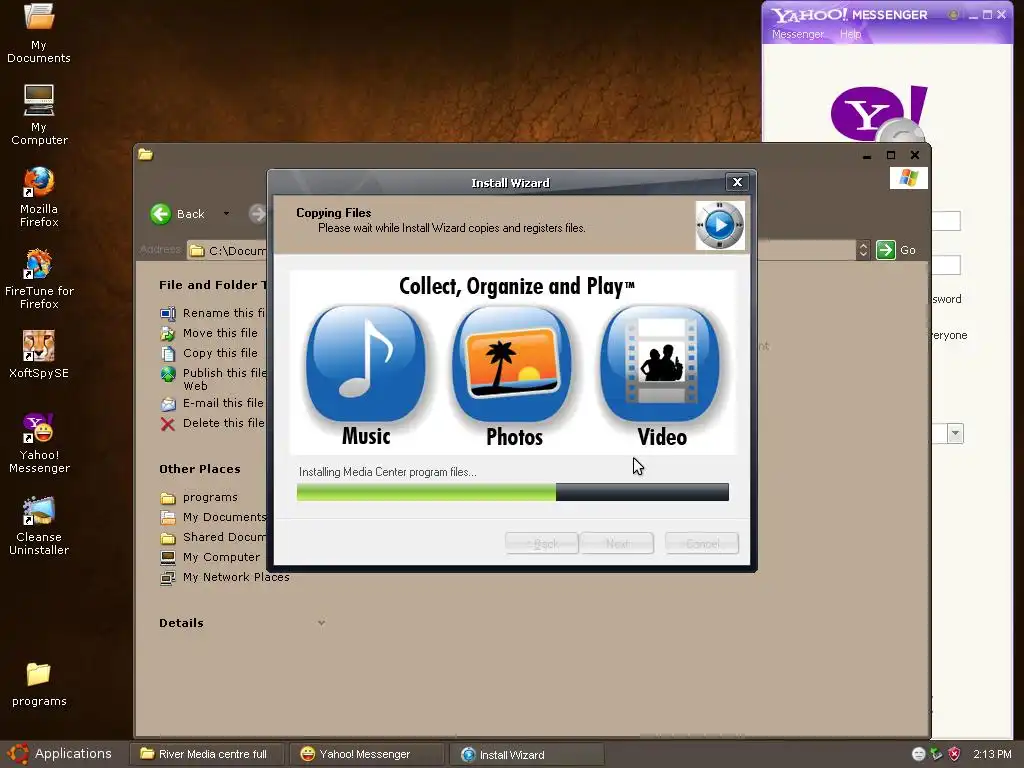This screenshot has height=768, width=1024.
Task: Open address bar dropdown arrows in Explorer
Action: tap(863, 249)
